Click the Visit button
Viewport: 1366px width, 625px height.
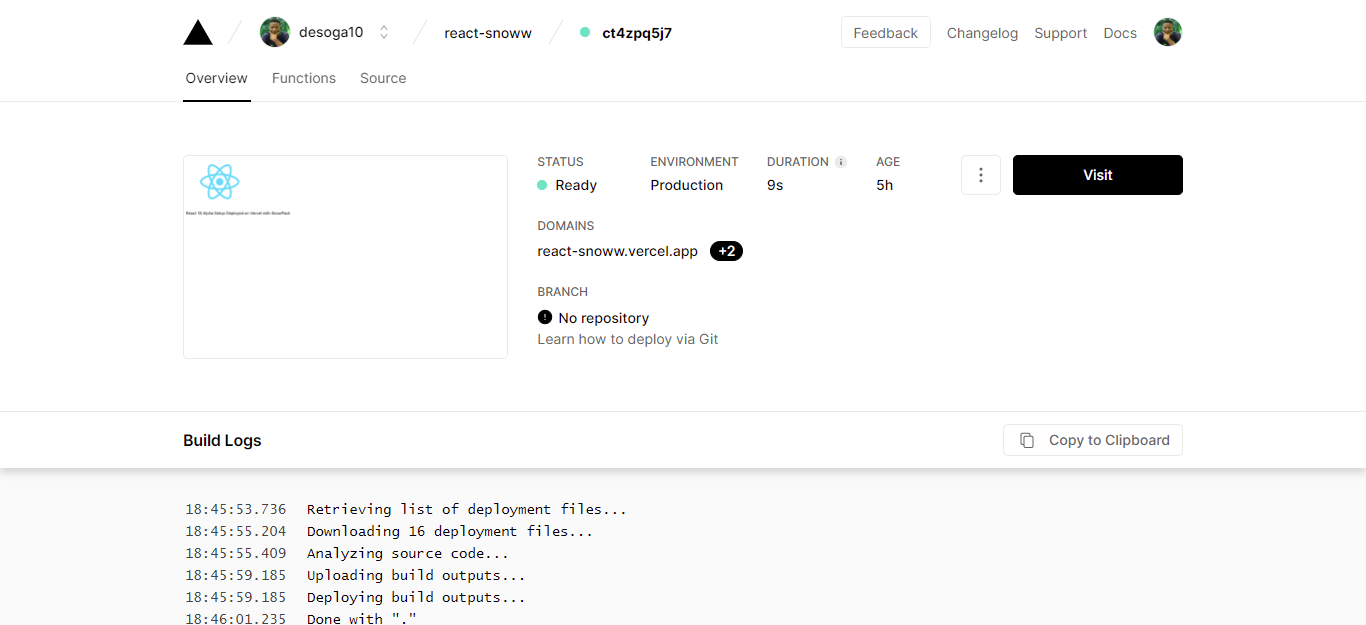[x=1098, y=175]
